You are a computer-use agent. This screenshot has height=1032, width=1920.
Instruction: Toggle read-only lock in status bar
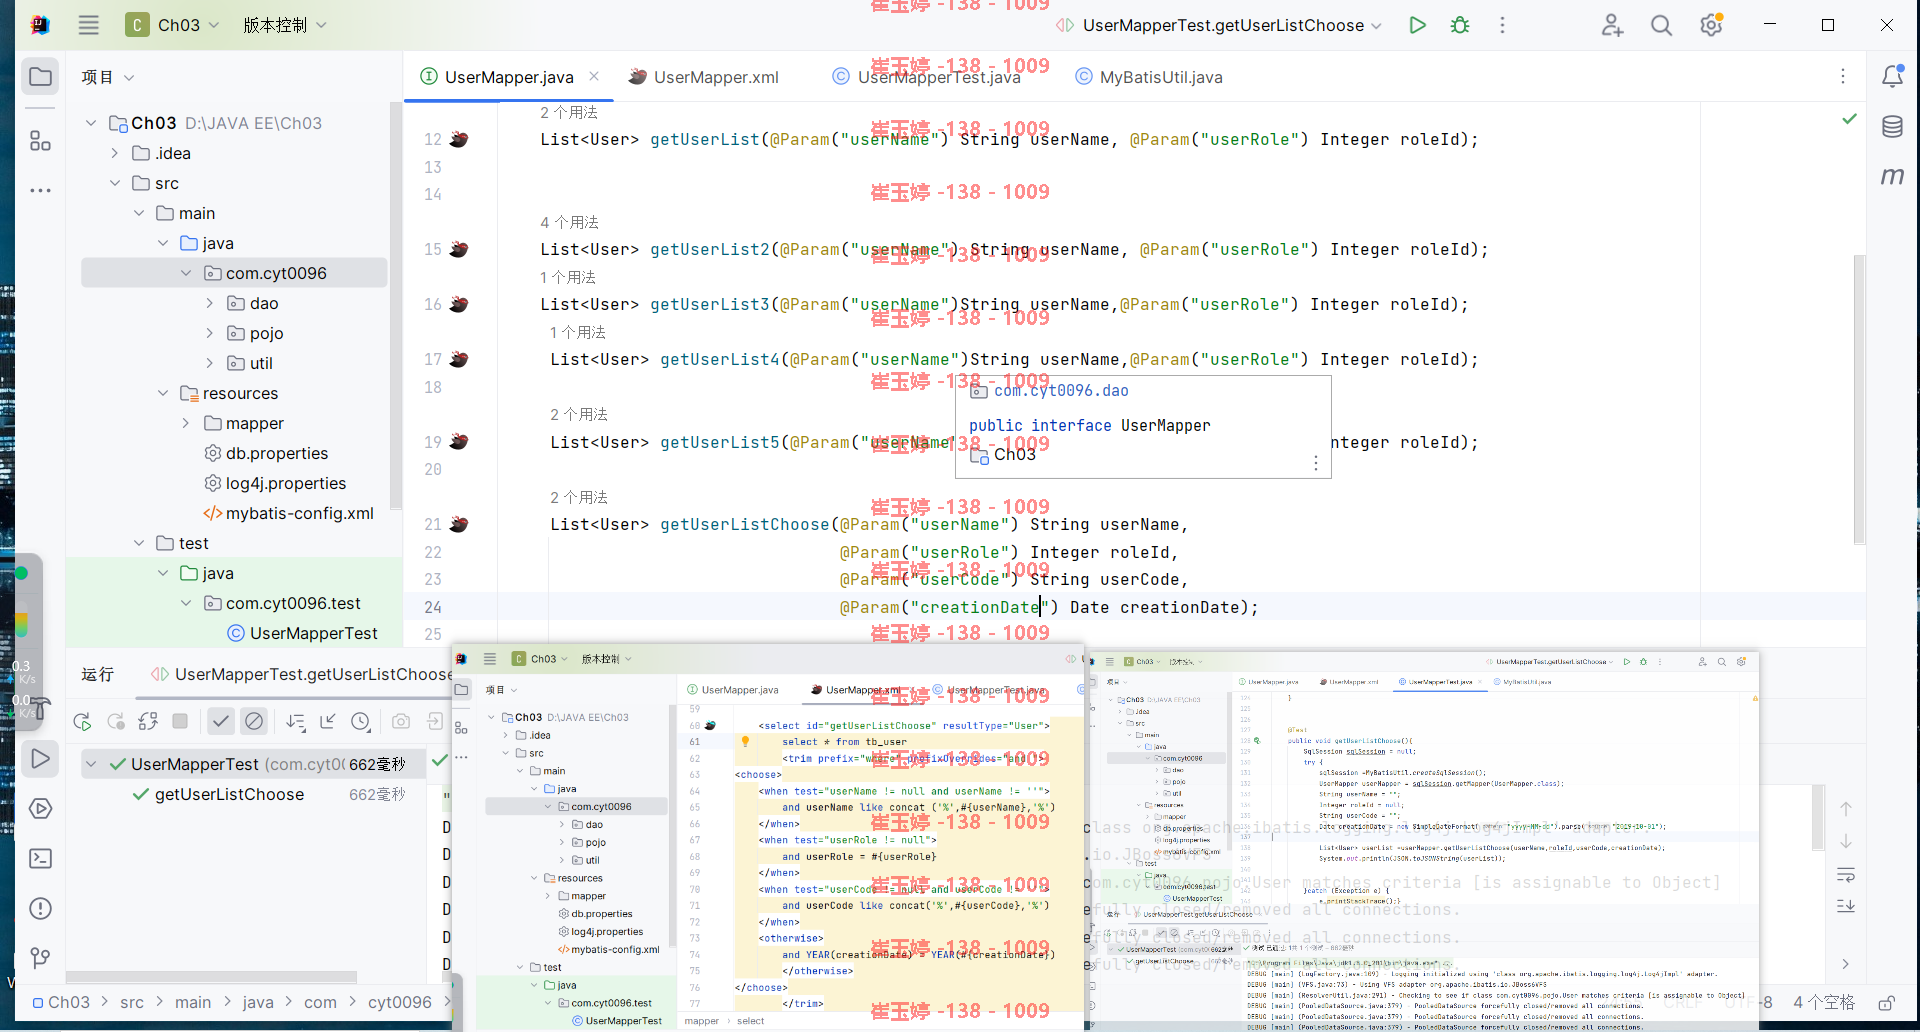click(x=1886, y=1002)
